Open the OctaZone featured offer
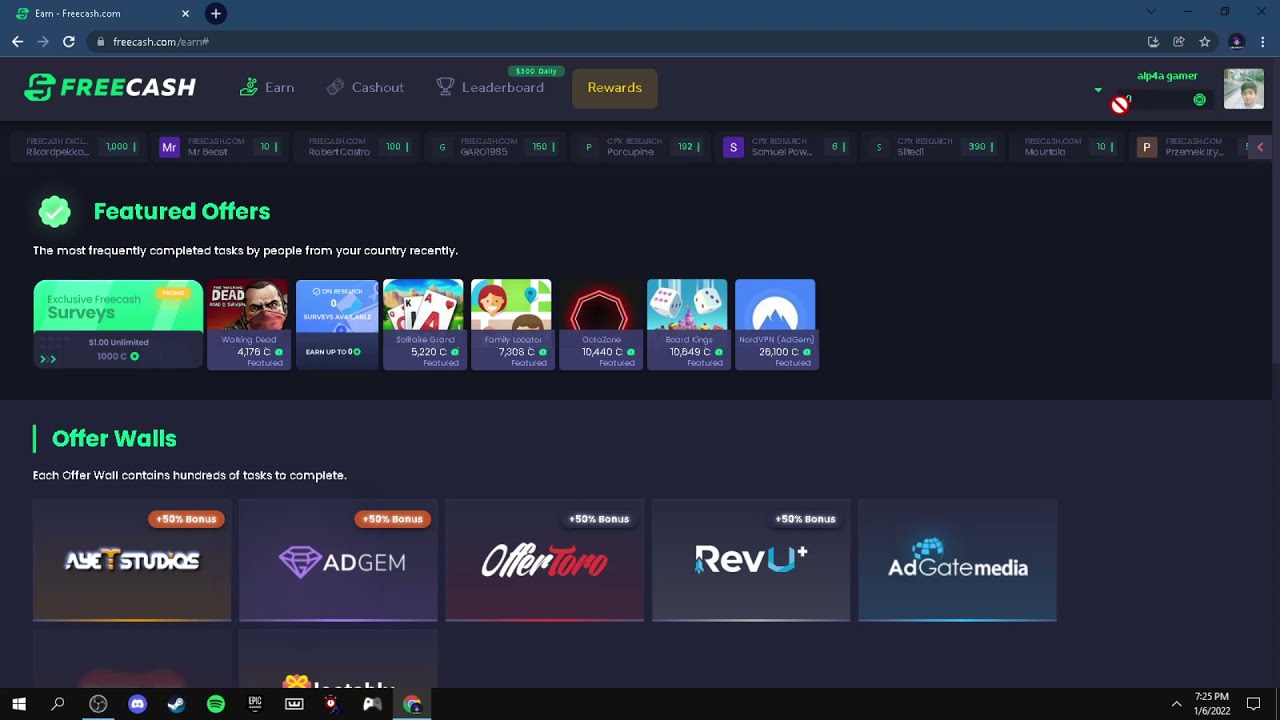The width and height of the screenshot is (1280, 720). pyautogui.click(x=601, y=324)
